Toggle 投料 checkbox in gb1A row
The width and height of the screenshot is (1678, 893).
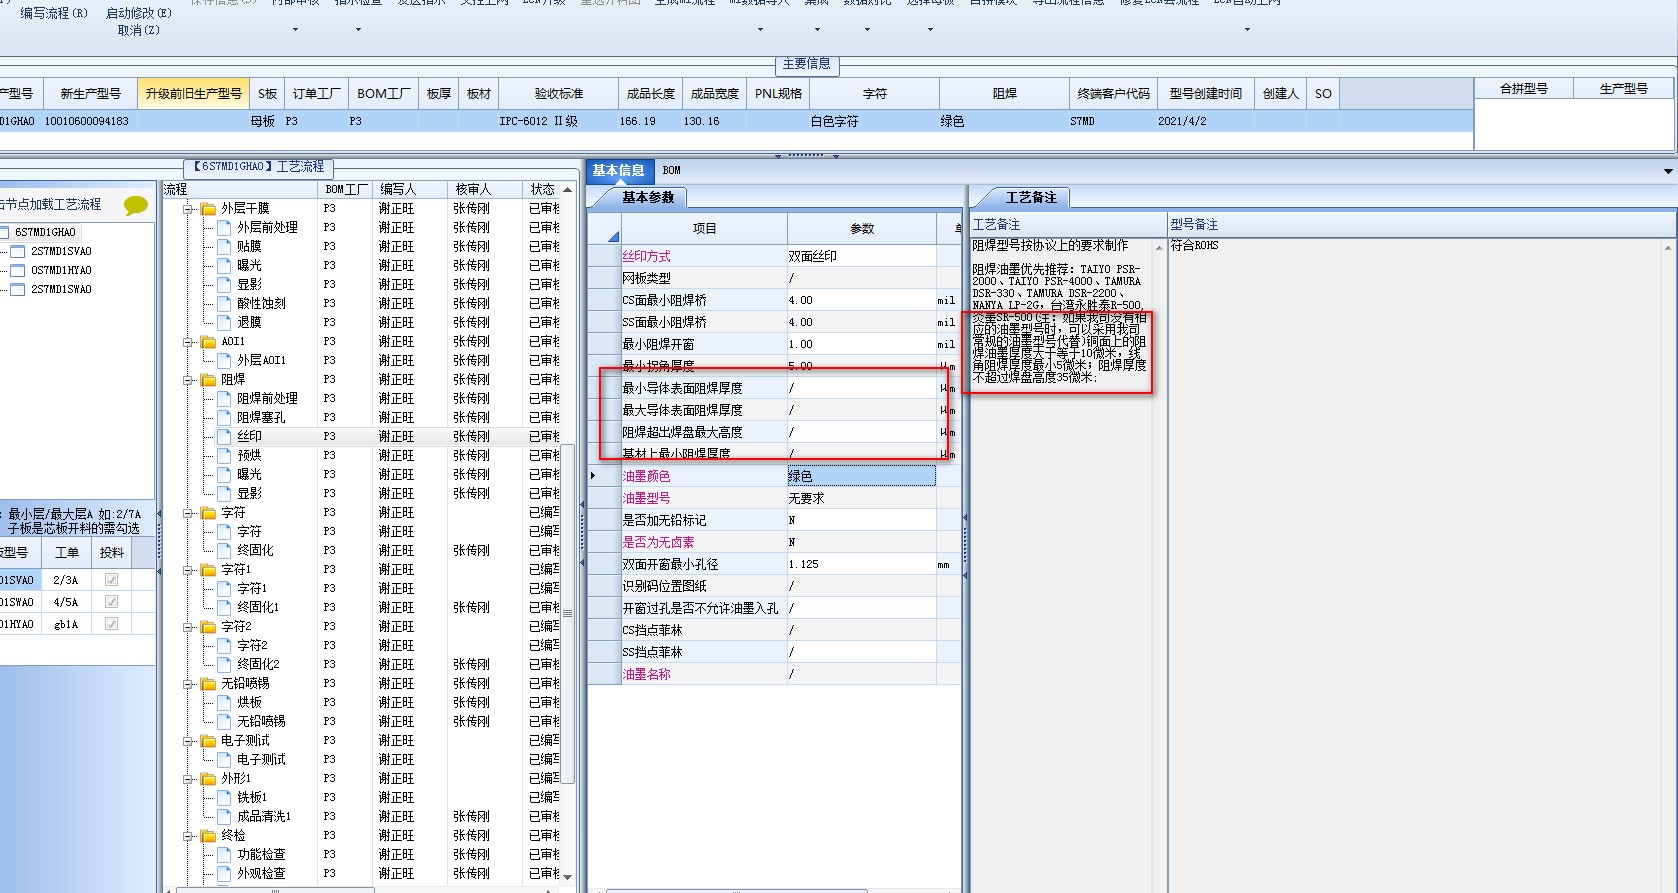111,624
